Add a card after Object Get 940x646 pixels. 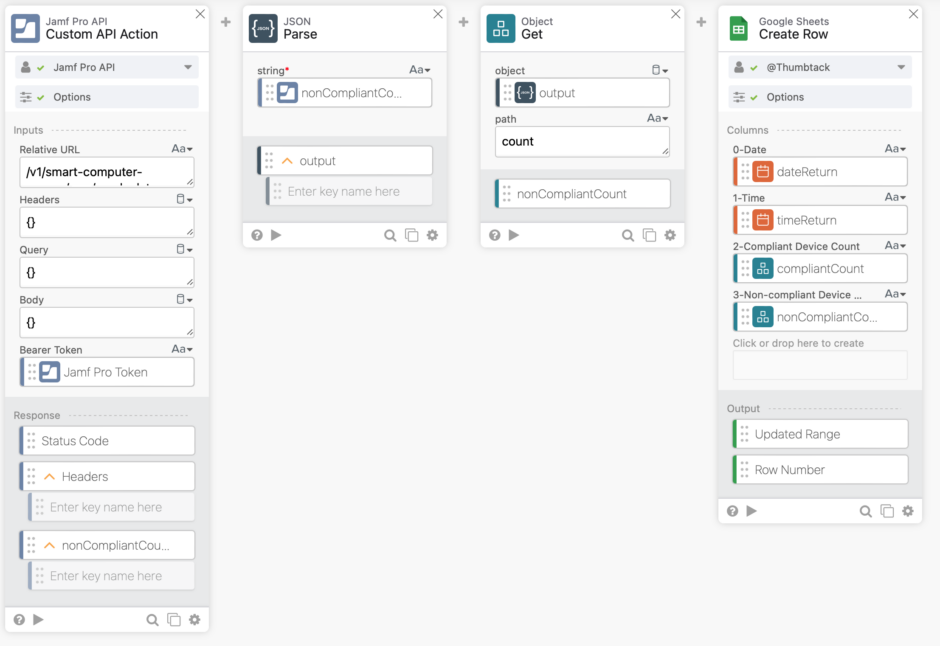701,22
